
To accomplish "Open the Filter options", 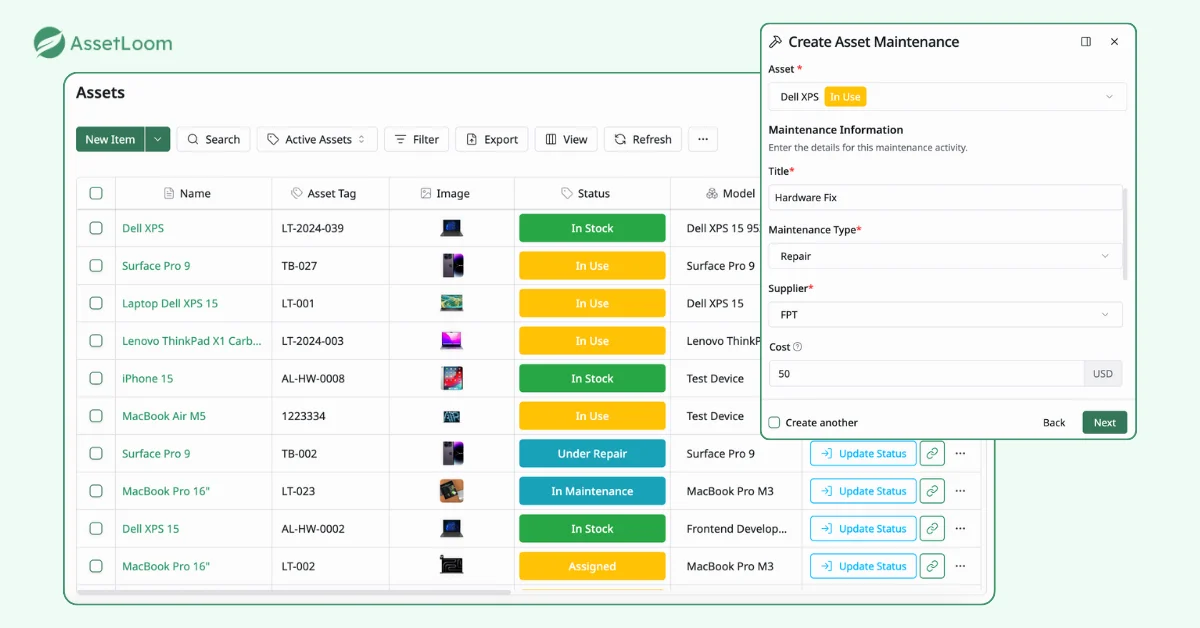I will (416, 140).
